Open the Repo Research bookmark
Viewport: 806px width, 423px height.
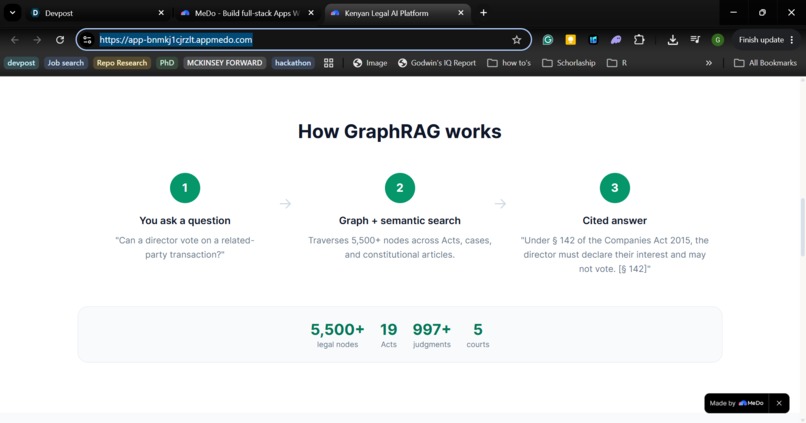click(122, 63)
